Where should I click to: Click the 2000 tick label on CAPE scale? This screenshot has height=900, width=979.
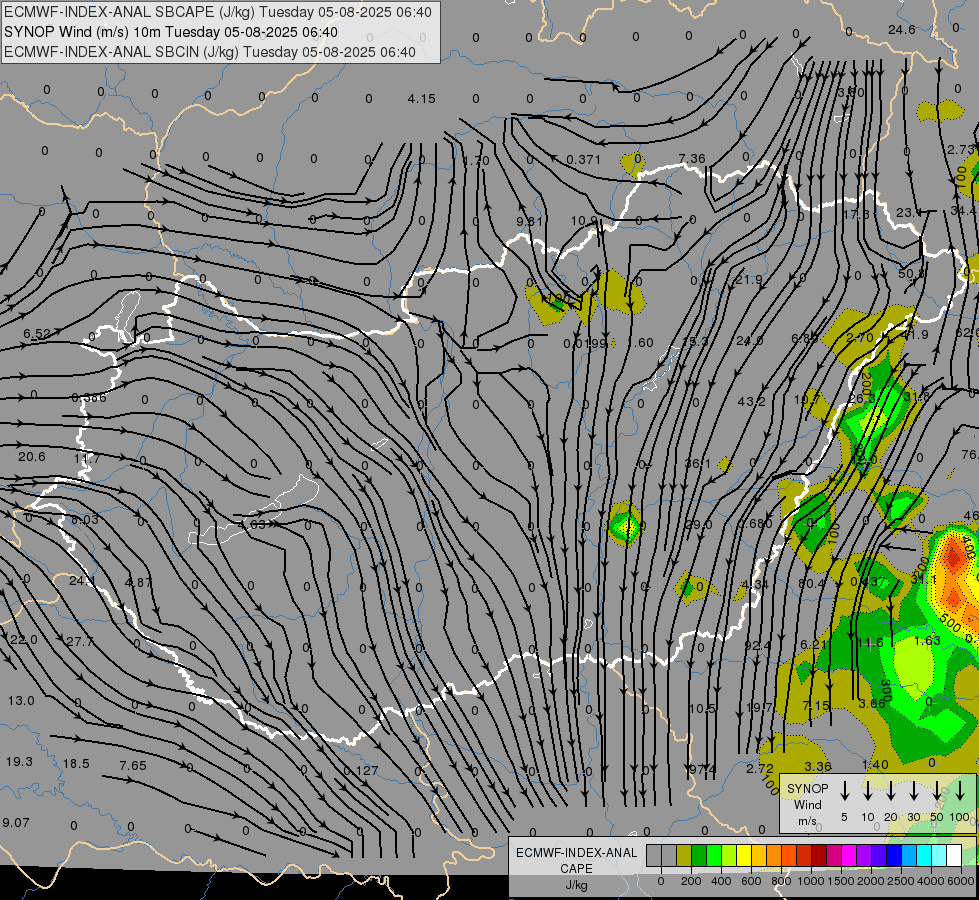coord(871,881)
